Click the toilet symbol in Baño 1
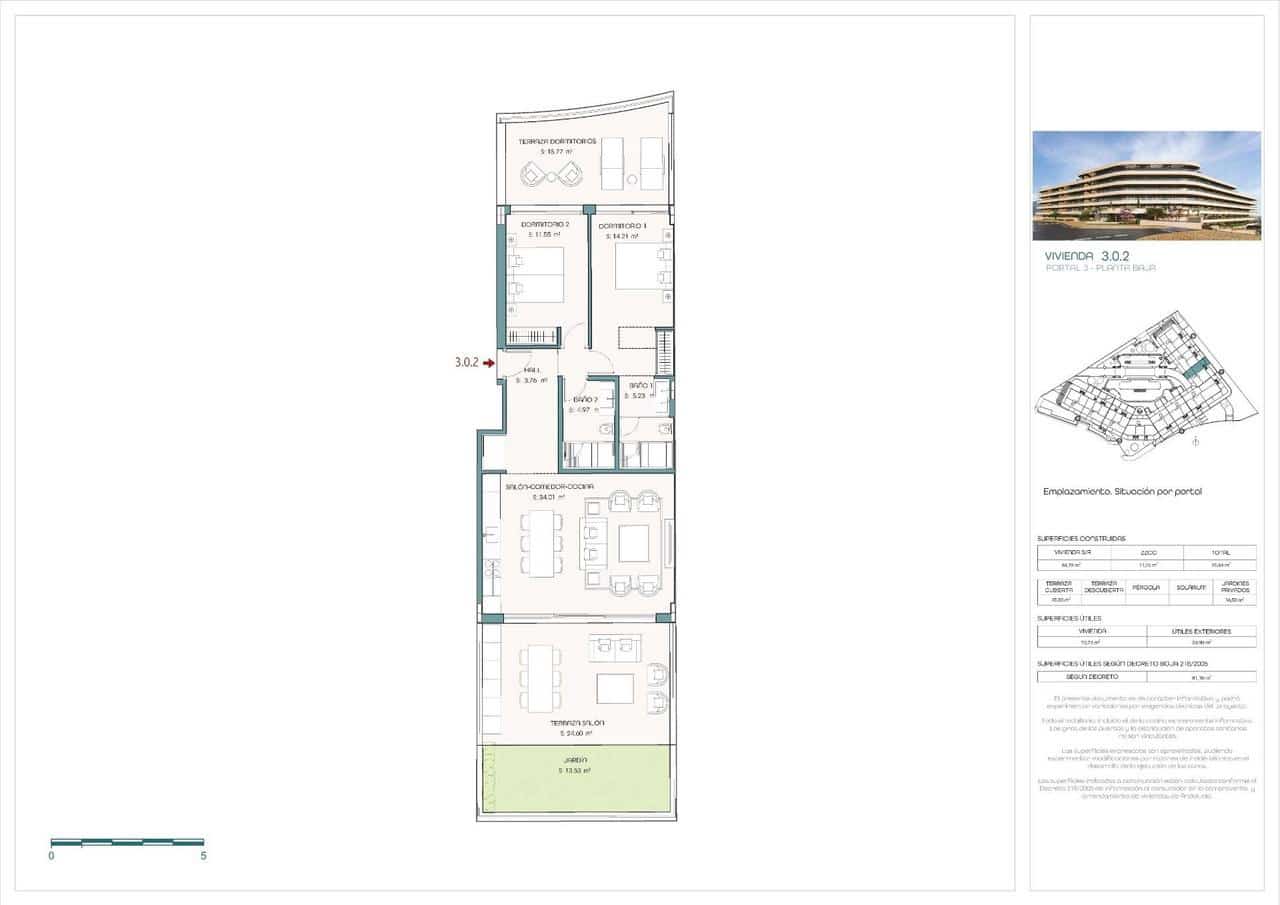Screen dimensions: 1280x905 pos(664,429)
